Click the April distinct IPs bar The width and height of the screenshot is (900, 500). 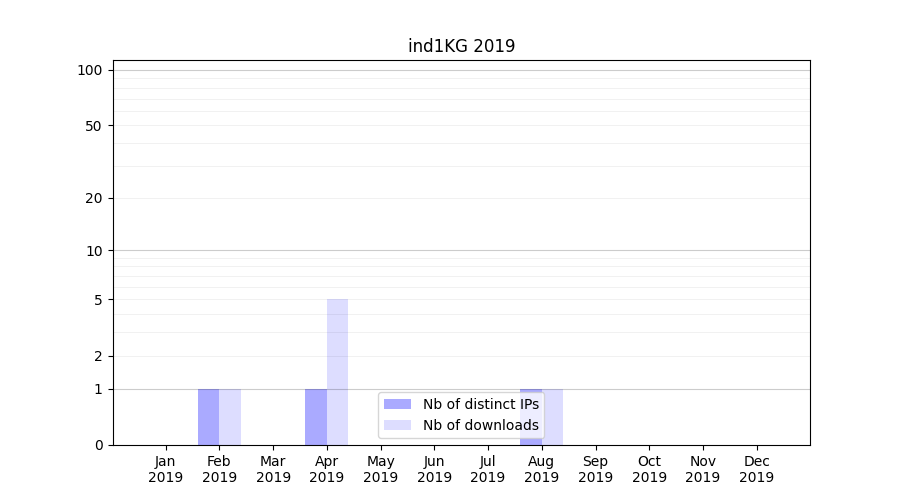(x=316, y=416)
